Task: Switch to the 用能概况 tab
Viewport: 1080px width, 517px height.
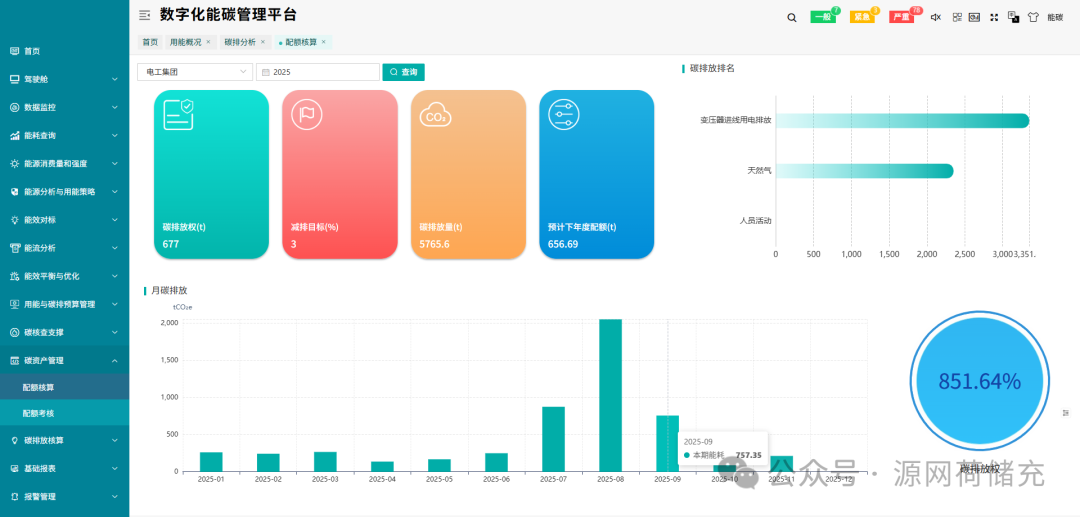Action: pos(185,42)
